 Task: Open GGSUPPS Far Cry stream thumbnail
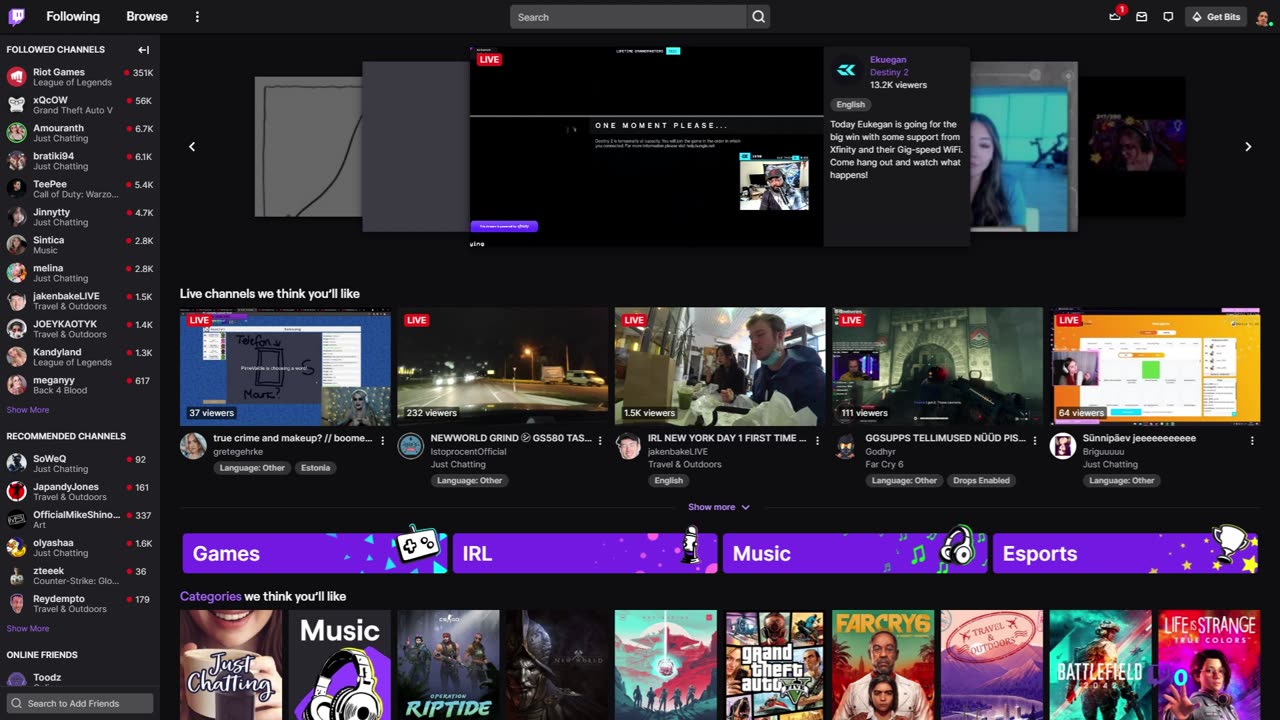tap(938, 366)
